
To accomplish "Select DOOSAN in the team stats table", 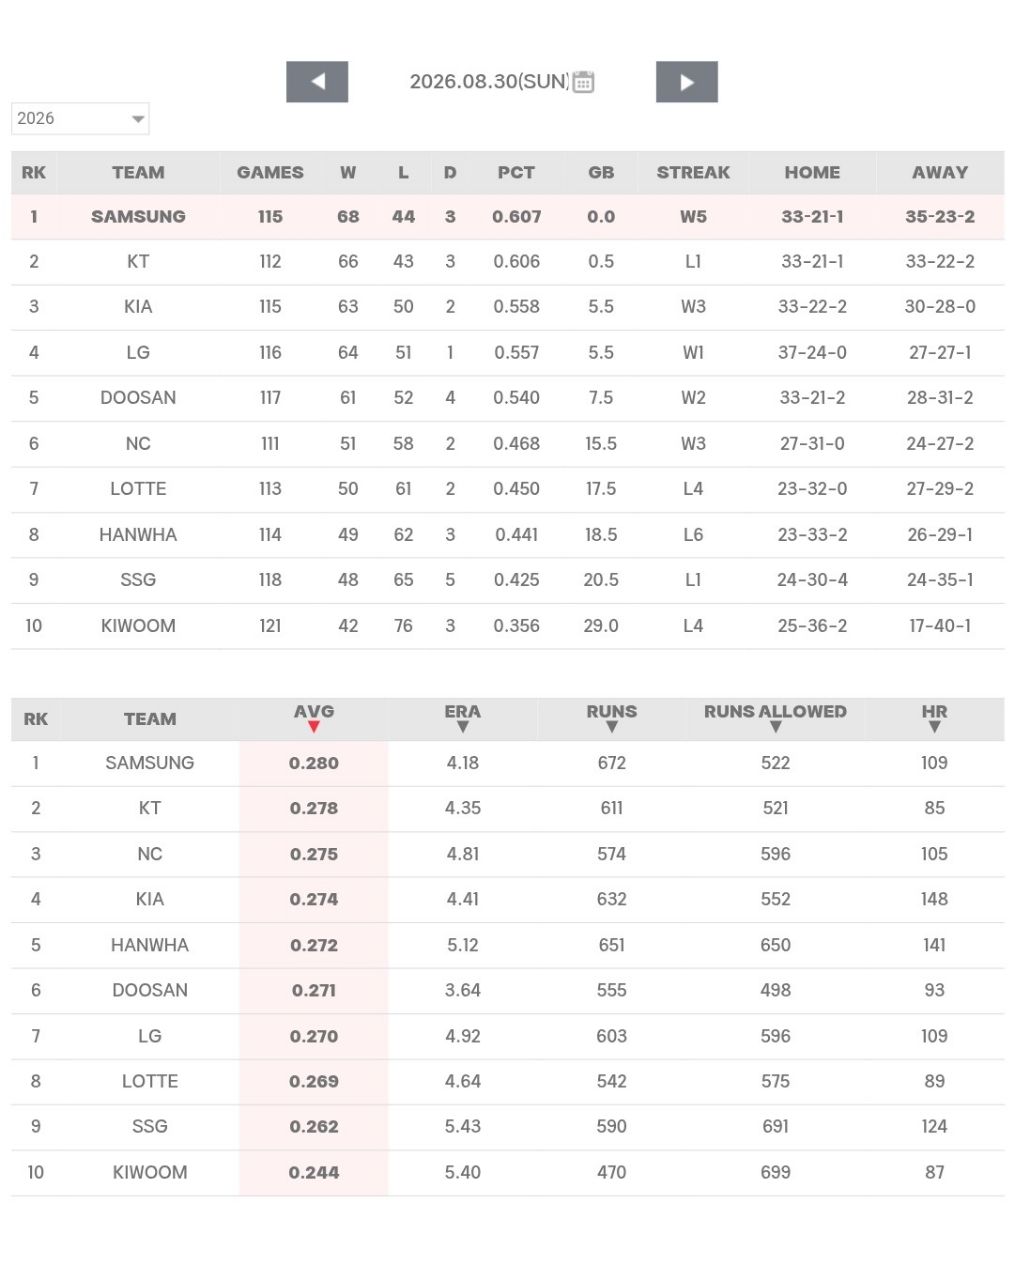I will (x=150, y=990).
